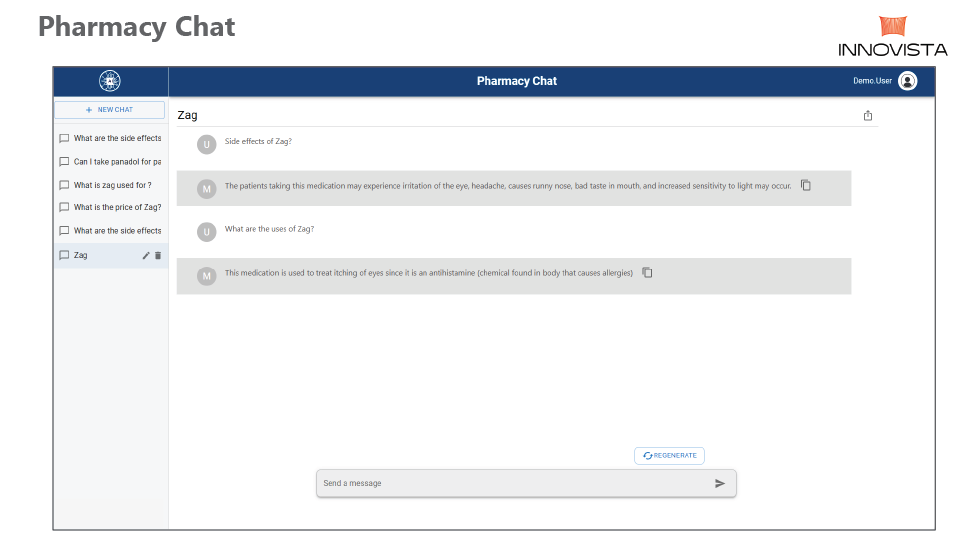
Task: Start a new chat with New Chat button
Action: pos(110,110)
